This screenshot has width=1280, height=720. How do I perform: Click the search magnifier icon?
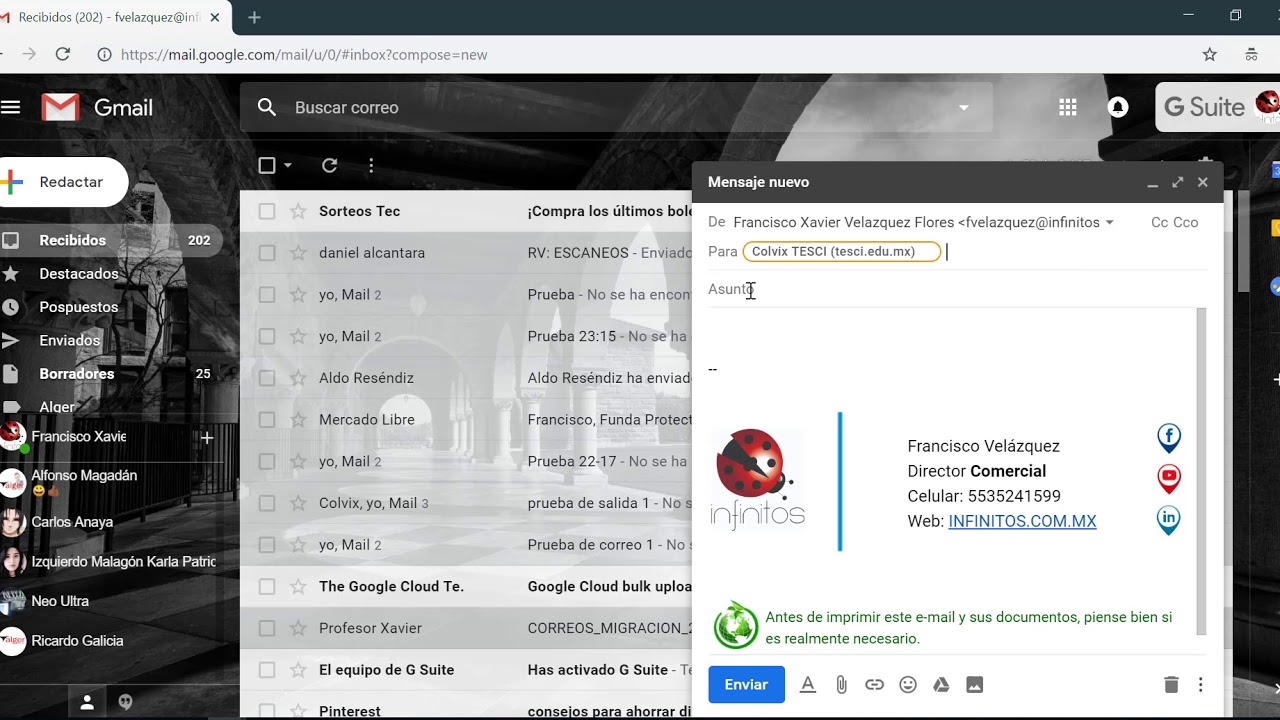point(266,107)
